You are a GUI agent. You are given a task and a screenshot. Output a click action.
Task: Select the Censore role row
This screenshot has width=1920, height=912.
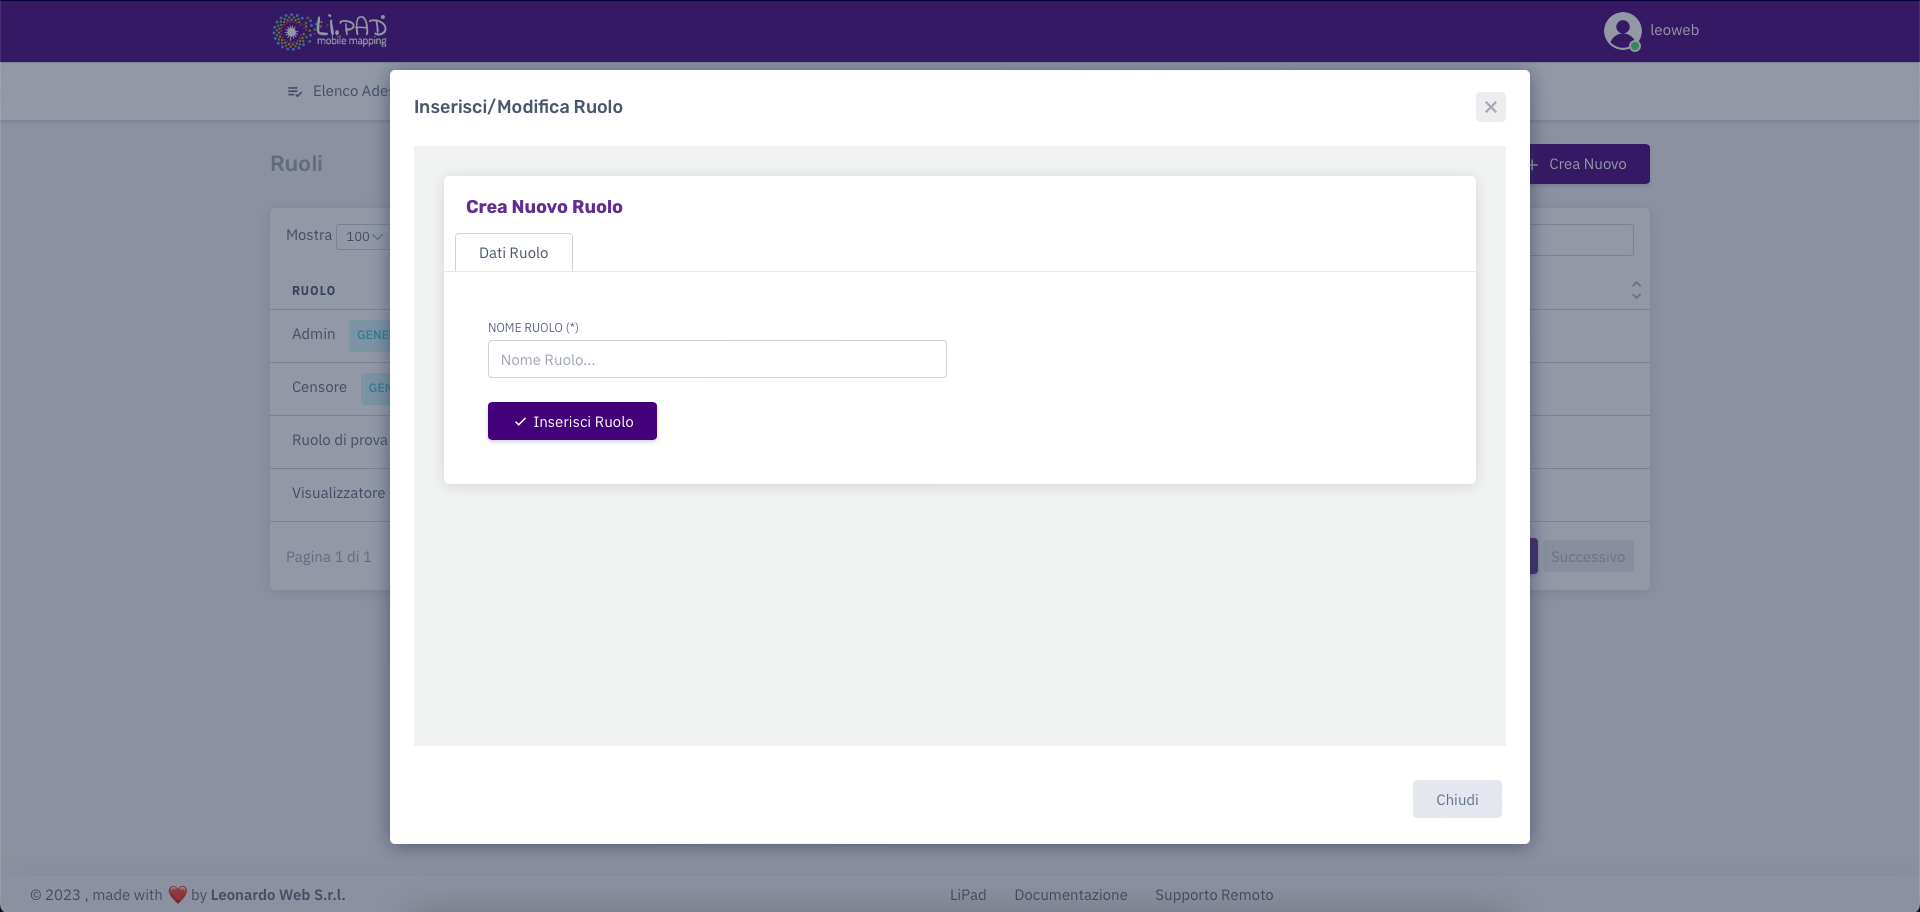tap(319, 387)
